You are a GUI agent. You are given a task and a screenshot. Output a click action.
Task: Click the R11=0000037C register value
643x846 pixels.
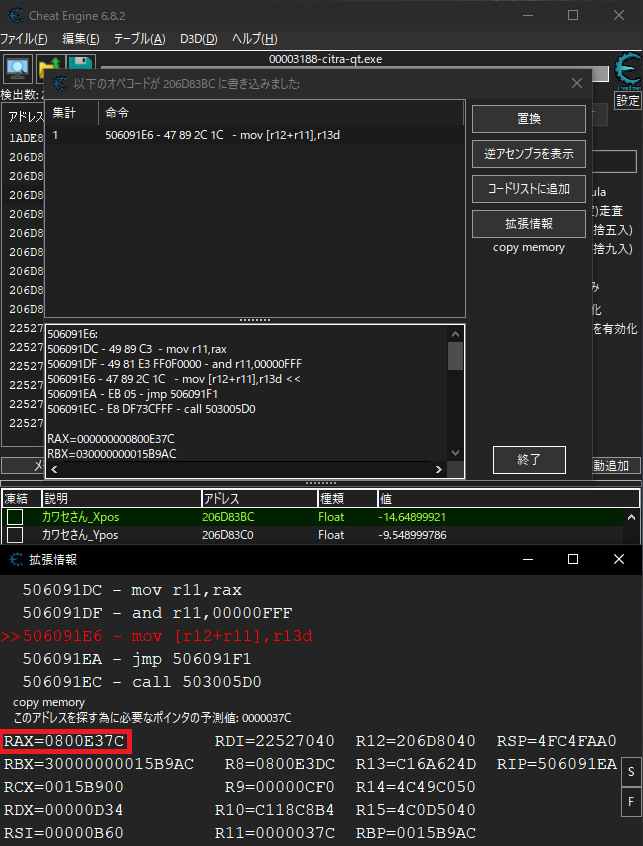(x=275, y=833)
